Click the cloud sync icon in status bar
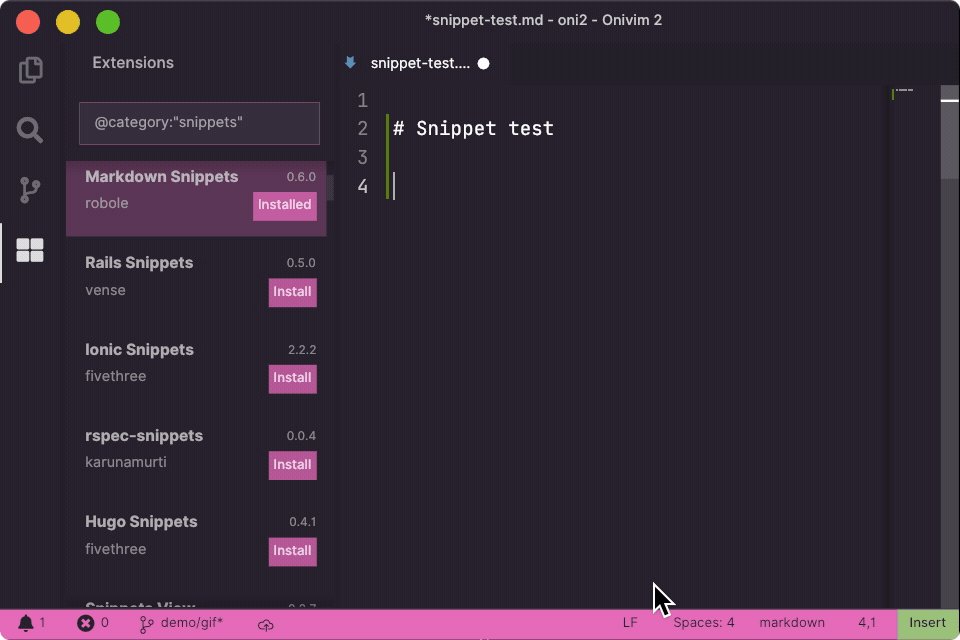This screenshot has width=960, height=640. pyautogui.click(x=266, y=625)
